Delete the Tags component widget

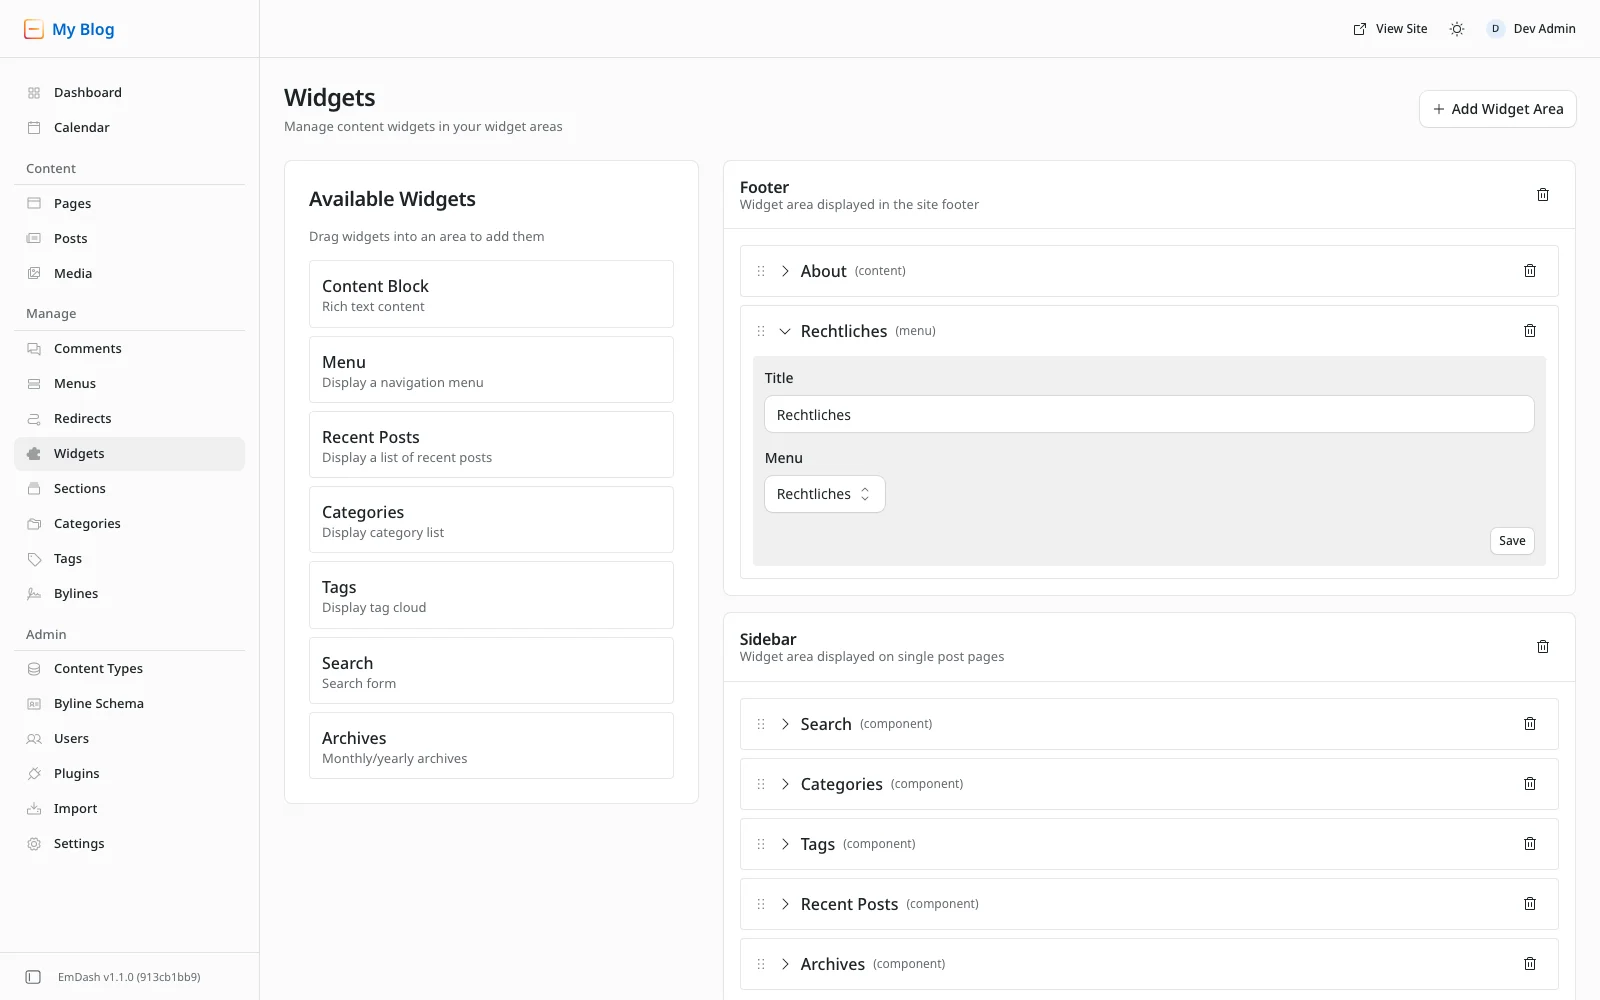(x=1530, y=844)
